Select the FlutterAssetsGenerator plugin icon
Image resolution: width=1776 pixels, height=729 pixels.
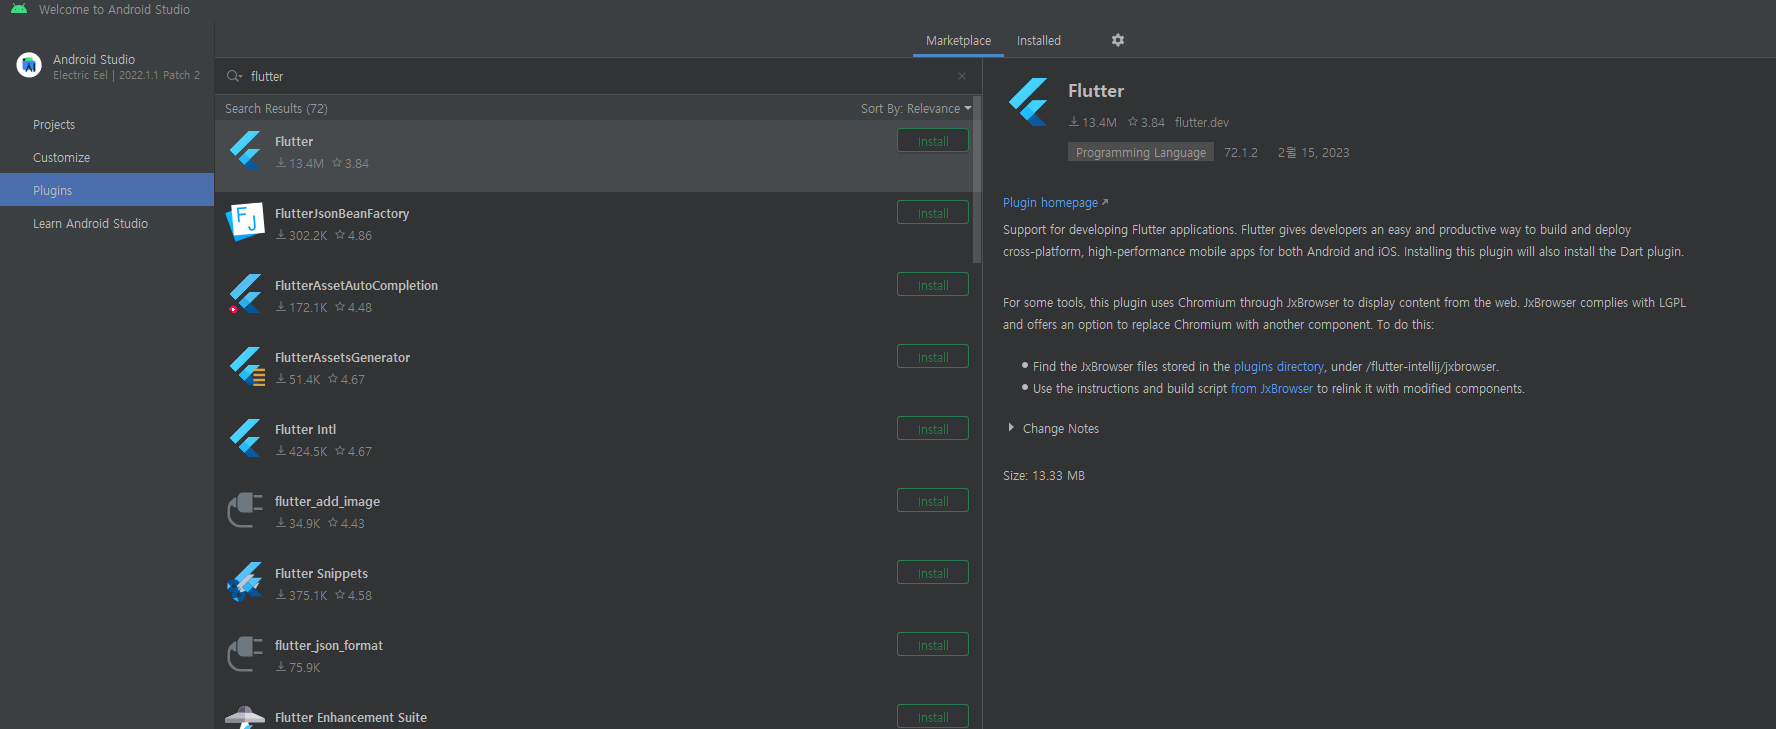[246, 366]
